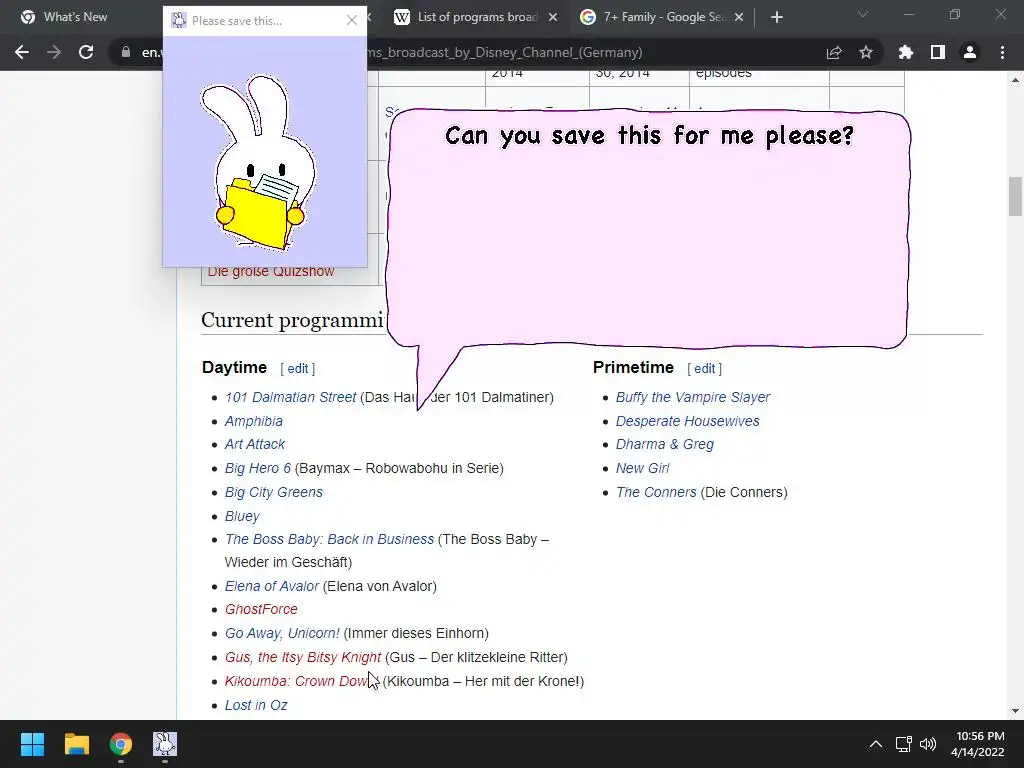Open the red GhostForce link
The height and width of the screenshot is (768, 1024).
(261, 609)
